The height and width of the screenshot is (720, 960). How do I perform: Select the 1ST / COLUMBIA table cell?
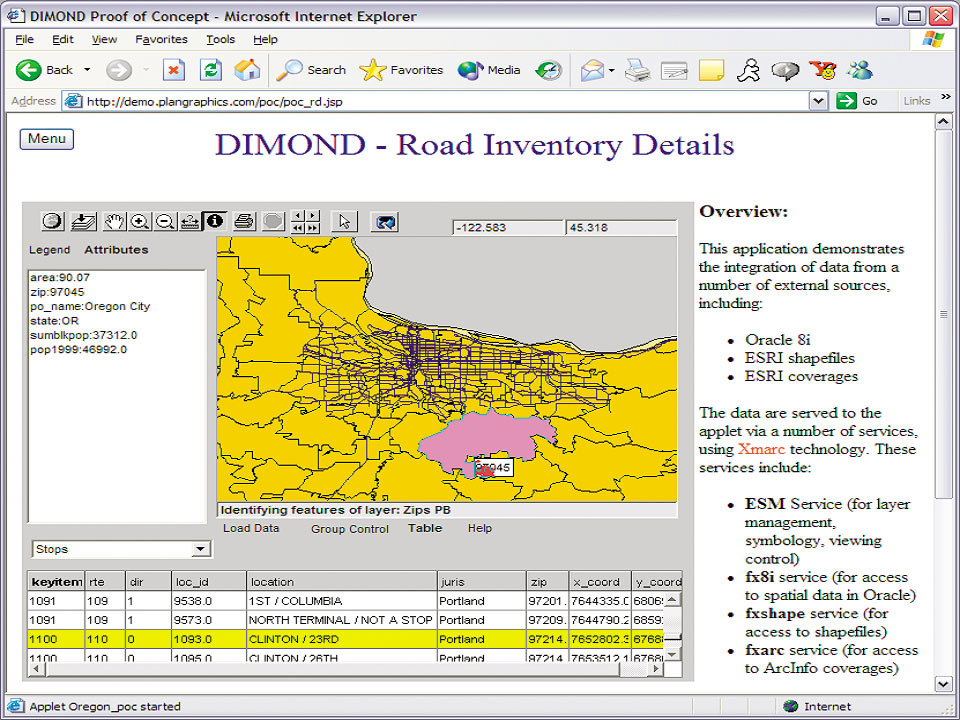click(342, 601)
